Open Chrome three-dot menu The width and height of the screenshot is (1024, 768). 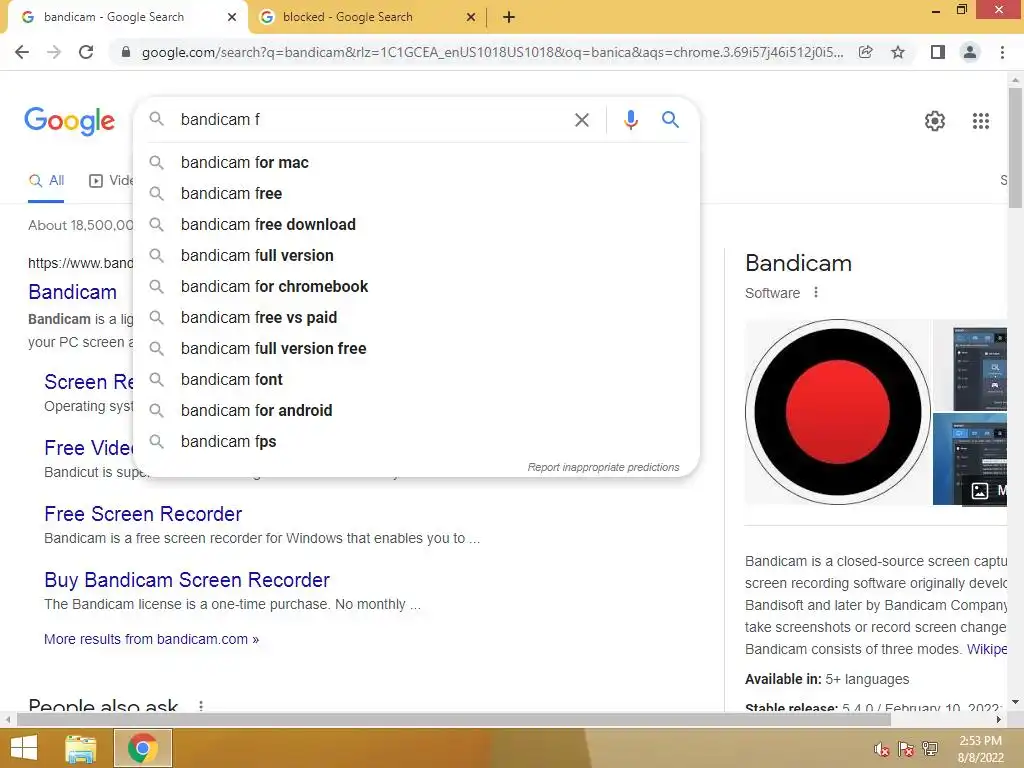tap(1002, 52)
